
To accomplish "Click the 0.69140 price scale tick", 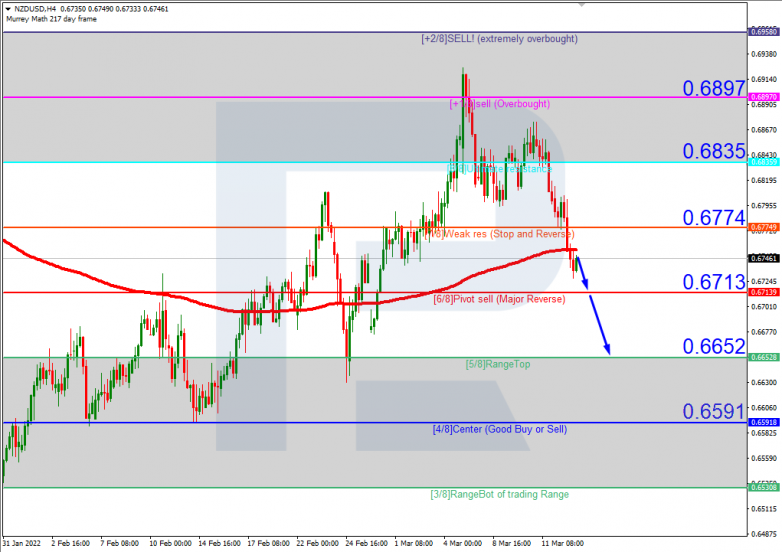I will click(764, 79).
